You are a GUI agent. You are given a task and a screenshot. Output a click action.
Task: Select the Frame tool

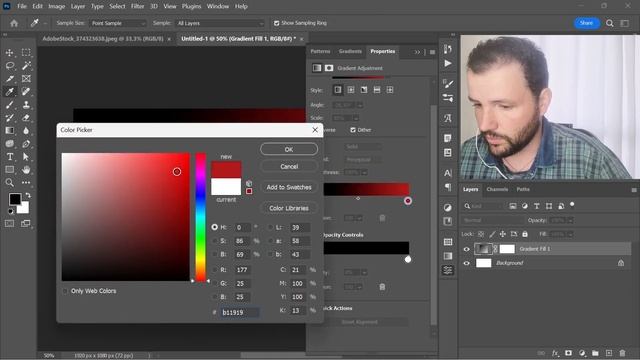click(26, 79)
